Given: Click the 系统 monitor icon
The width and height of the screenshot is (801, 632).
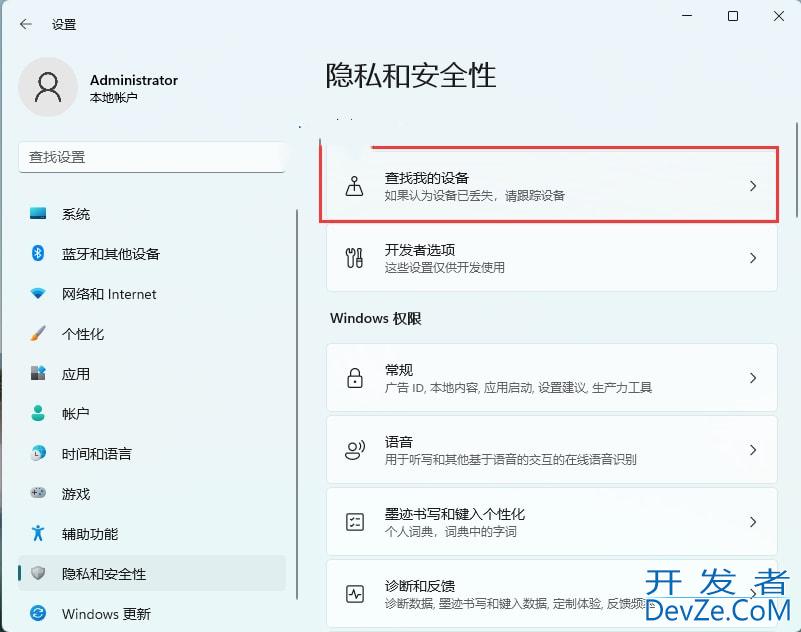Looking at the screenshot, I should tap(38, 213).
